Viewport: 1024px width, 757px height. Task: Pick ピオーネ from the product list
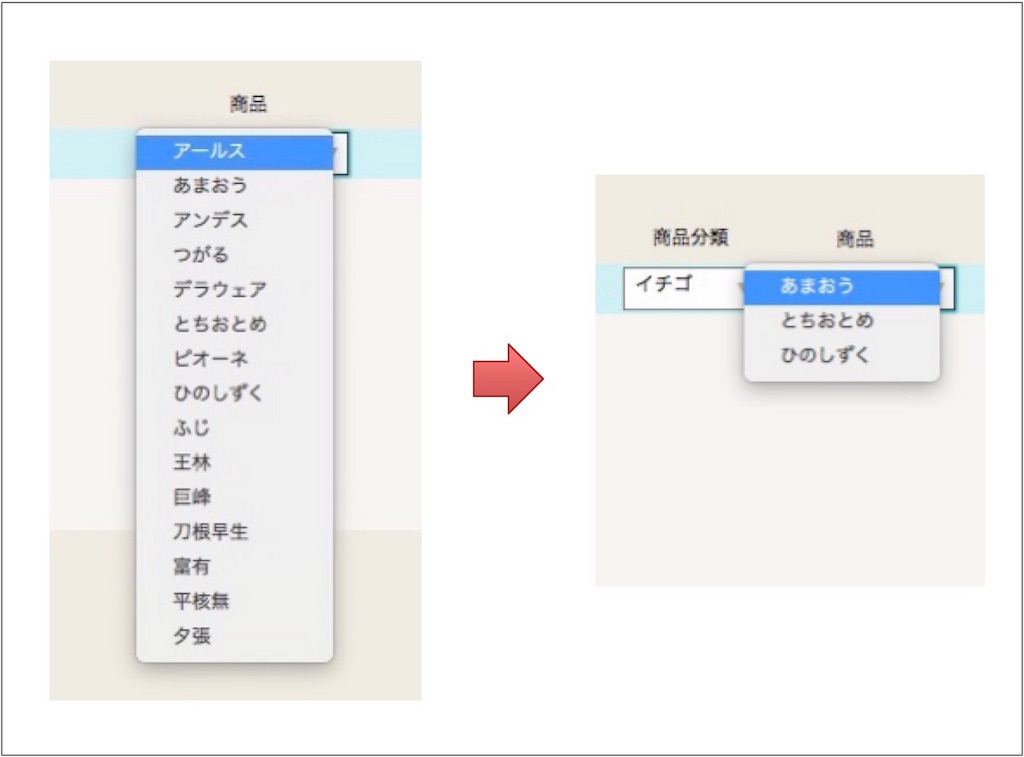point(234,359)
